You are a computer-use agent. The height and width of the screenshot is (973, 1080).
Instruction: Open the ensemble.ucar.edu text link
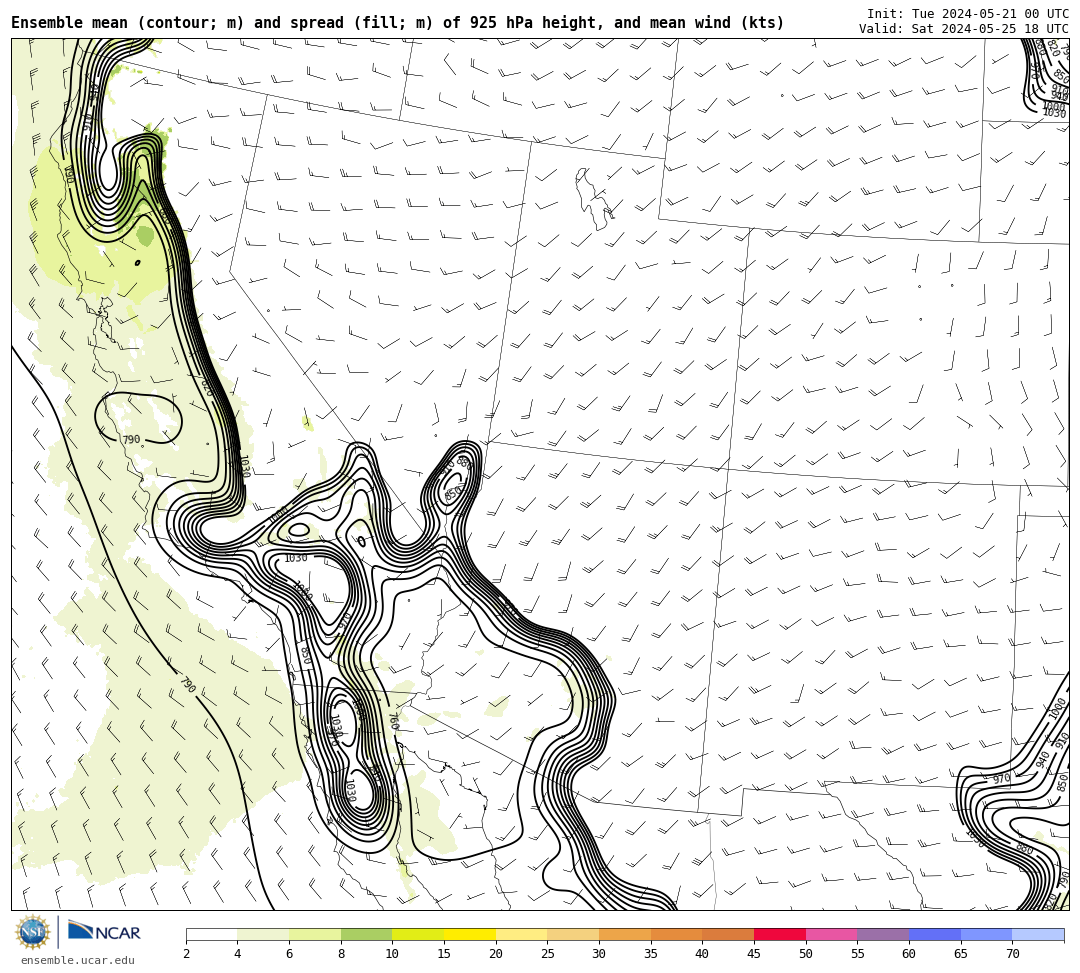pyautogui.click(x=78, y=960)
